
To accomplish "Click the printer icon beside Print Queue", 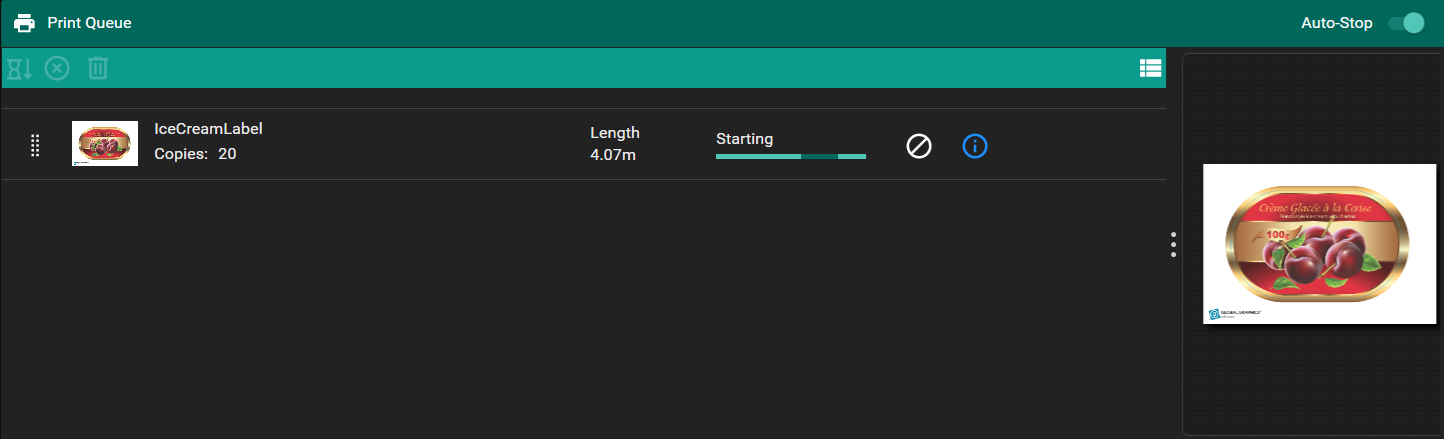I will point(24,23).
